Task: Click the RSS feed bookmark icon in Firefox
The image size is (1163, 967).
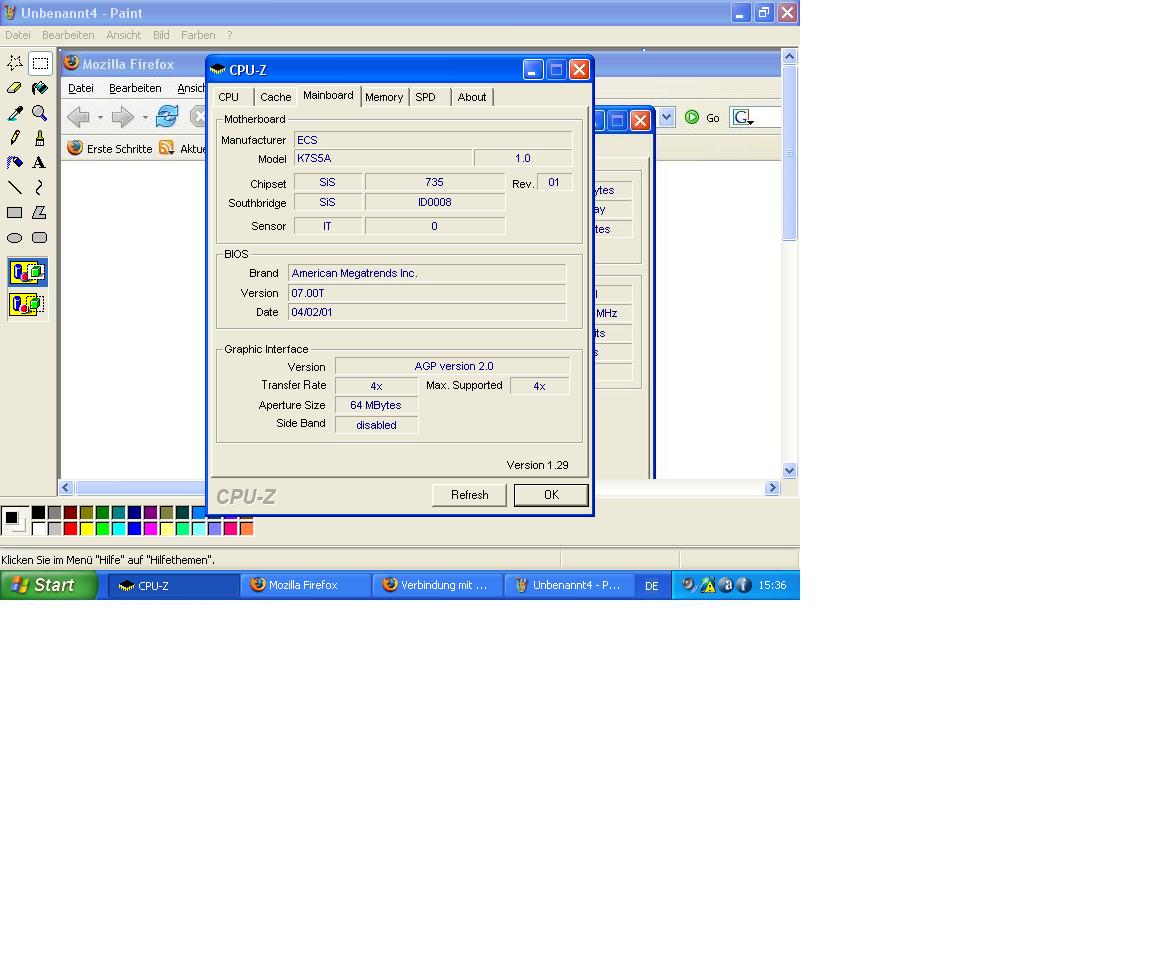Action: click(x=167, y=148)
